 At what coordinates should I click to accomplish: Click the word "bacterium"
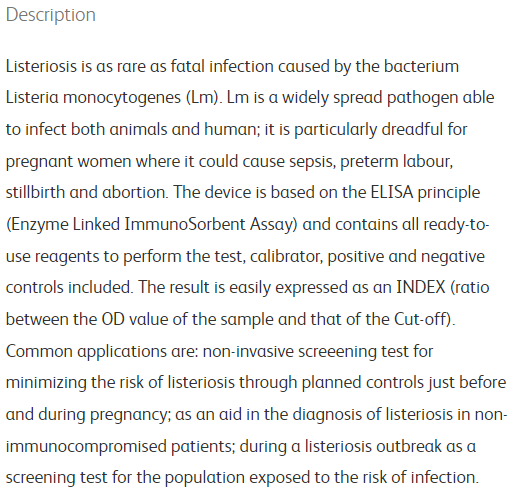pos(421,66)
